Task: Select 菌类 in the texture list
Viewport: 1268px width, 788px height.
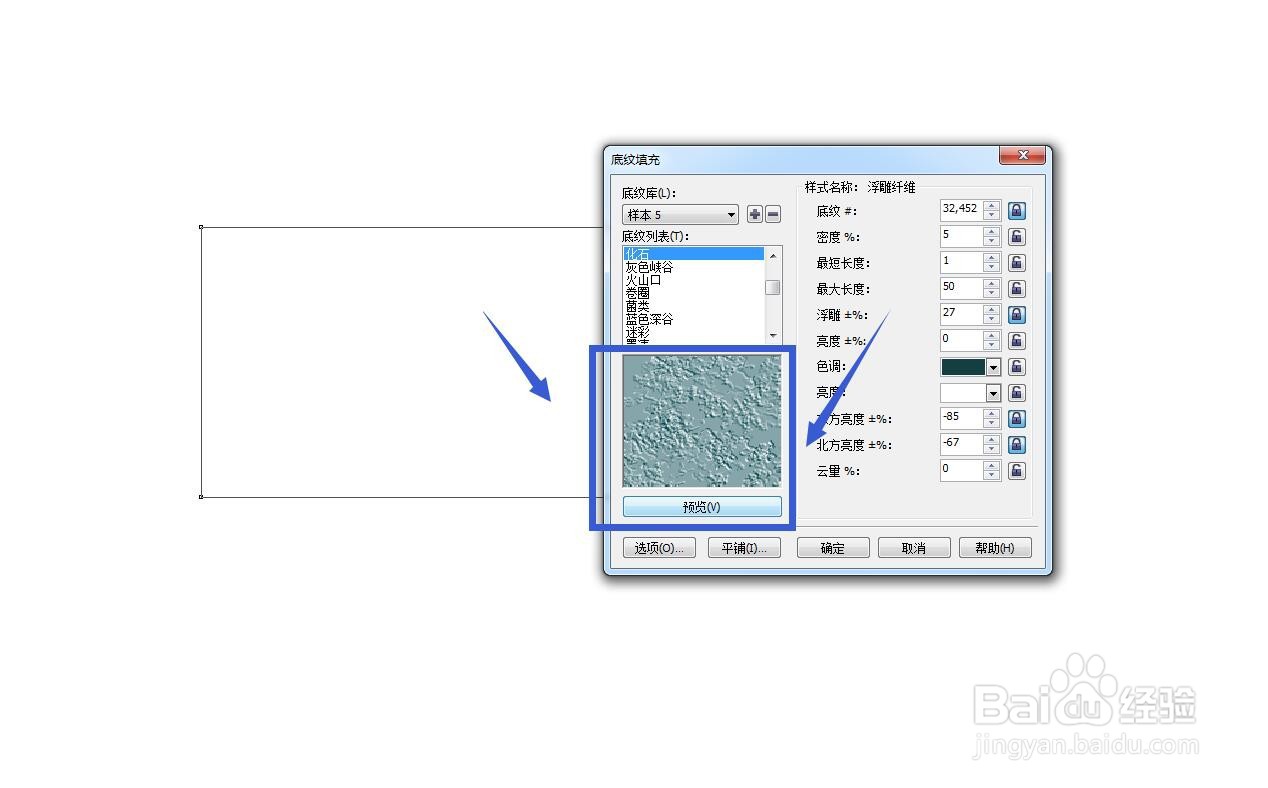Action: click(x=693, y=306)
